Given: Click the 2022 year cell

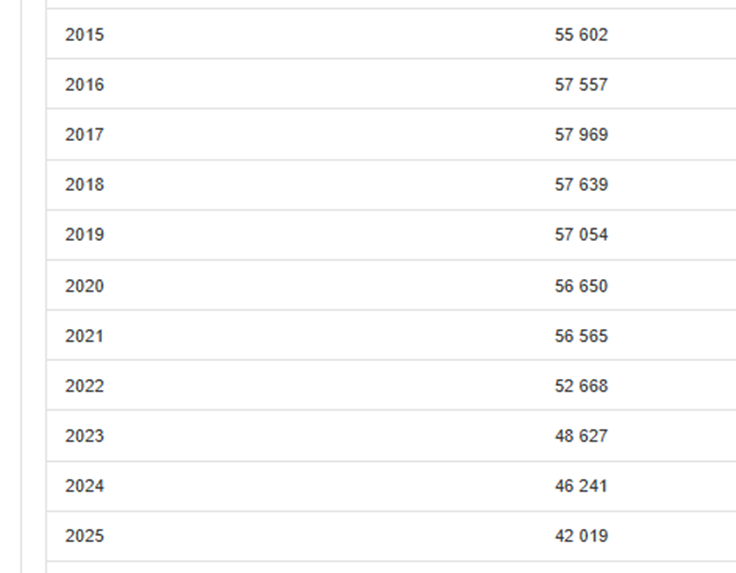Looking at the screenshot, I should pos(84,386).
